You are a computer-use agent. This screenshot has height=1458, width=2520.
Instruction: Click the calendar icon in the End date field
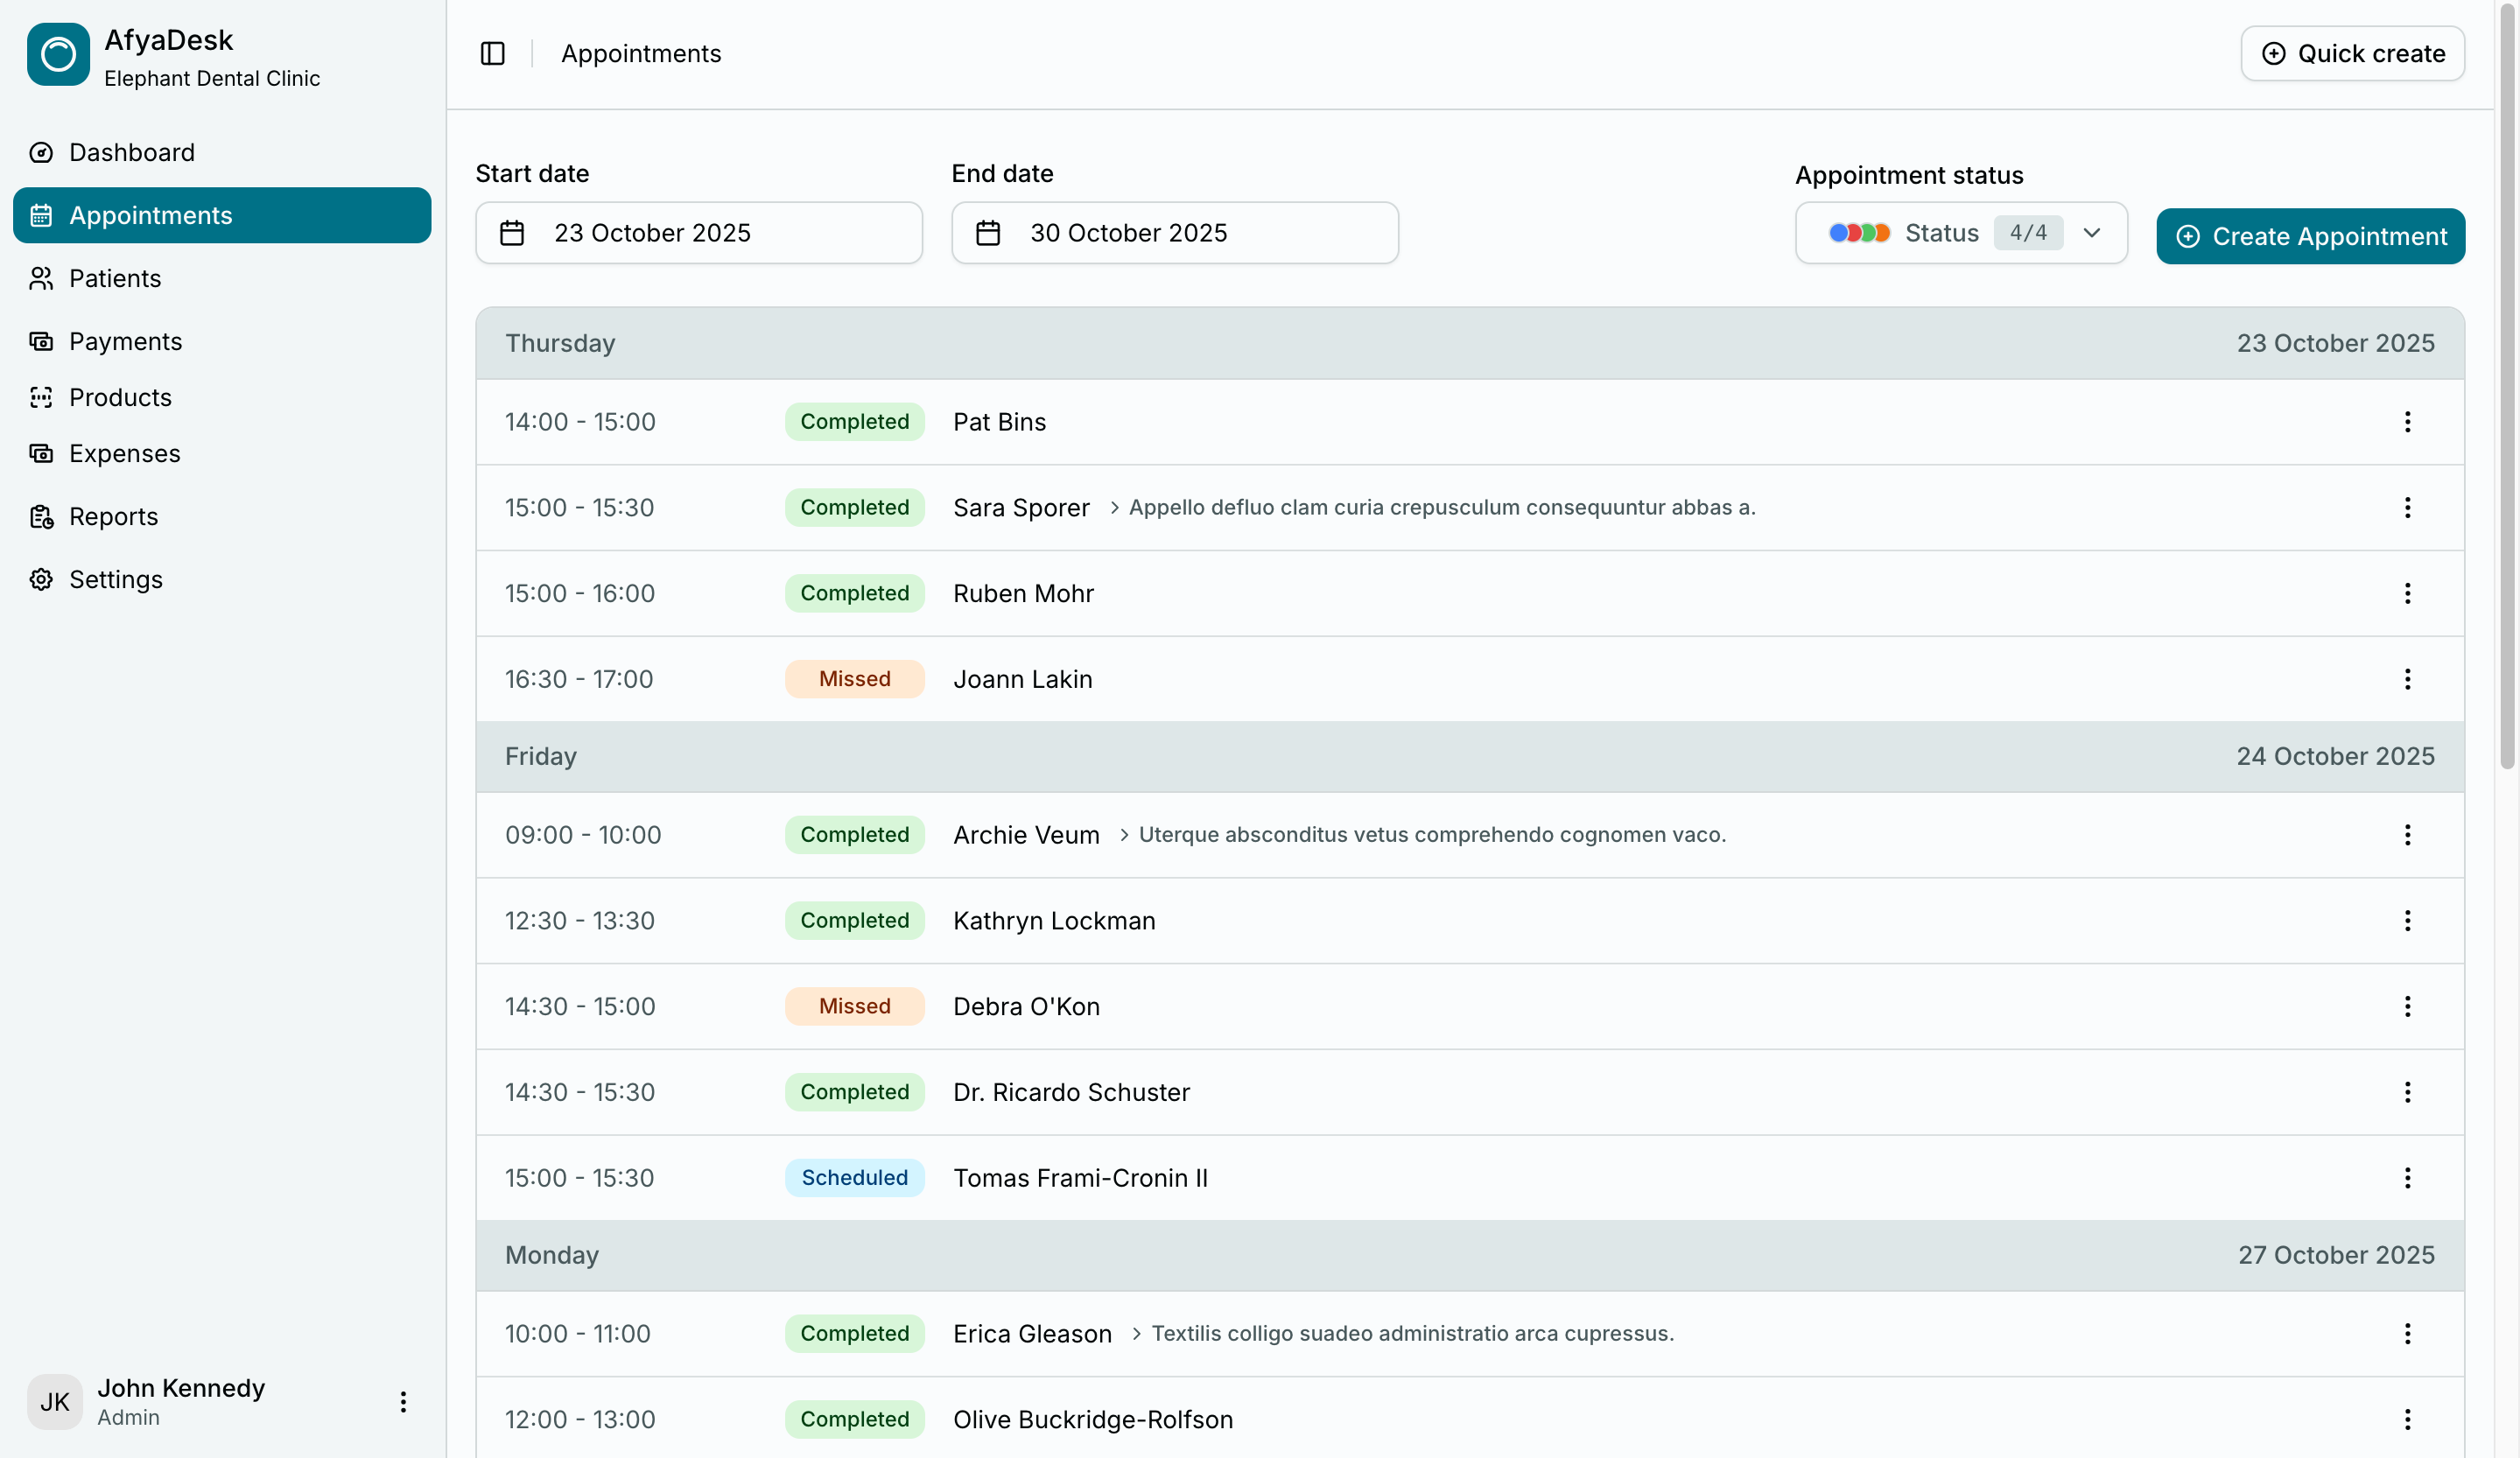tap(988, 233)
